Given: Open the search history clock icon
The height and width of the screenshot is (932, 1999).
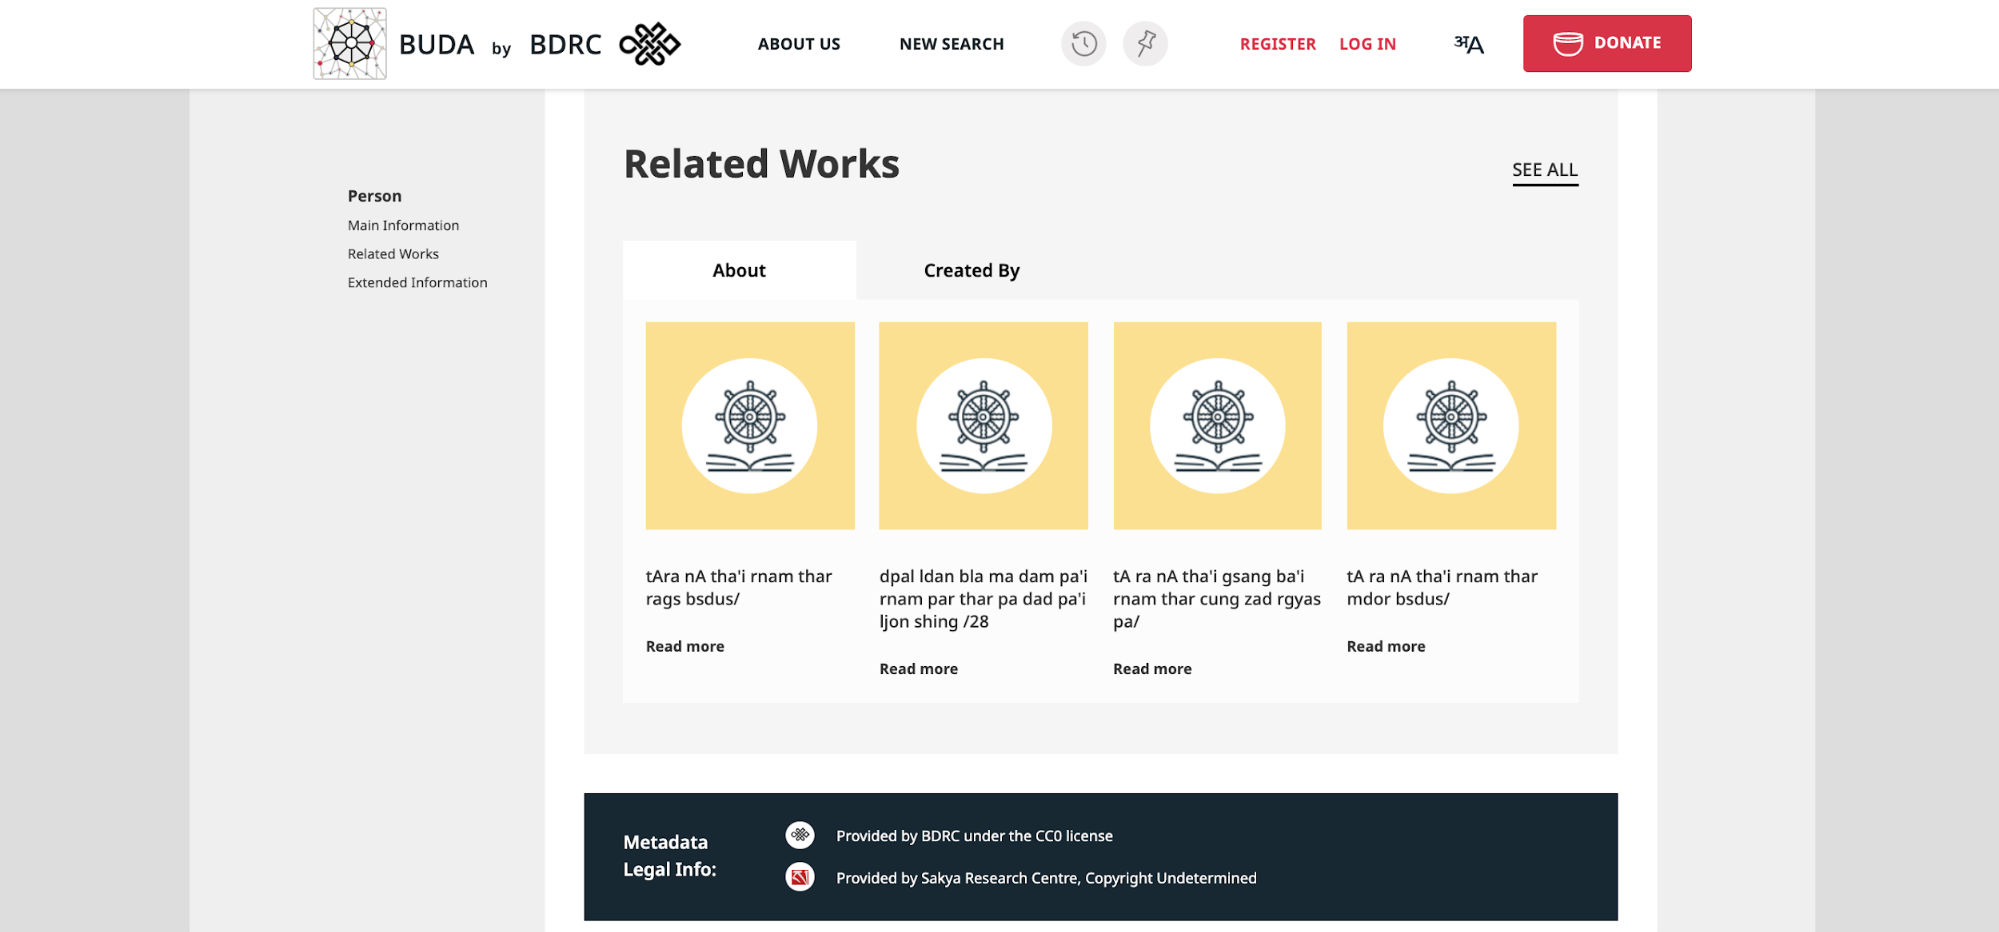Looking at the screenshot, I should (1083, 44).
